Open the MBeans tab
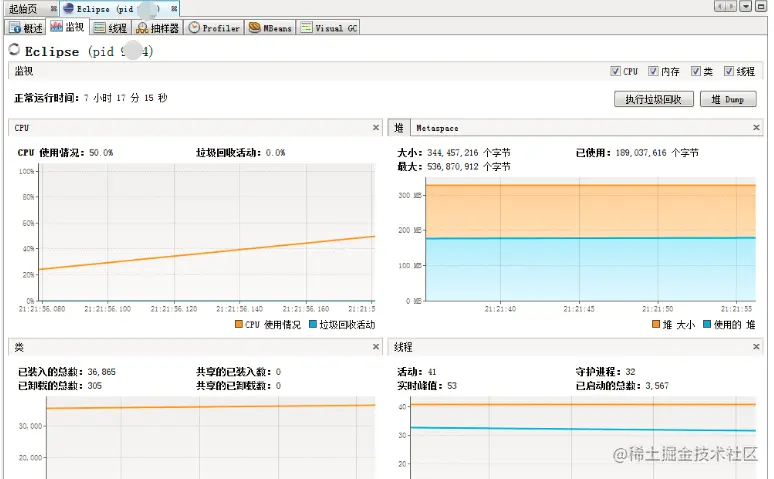This screenshot has width=774, height=479. [271, 28]
